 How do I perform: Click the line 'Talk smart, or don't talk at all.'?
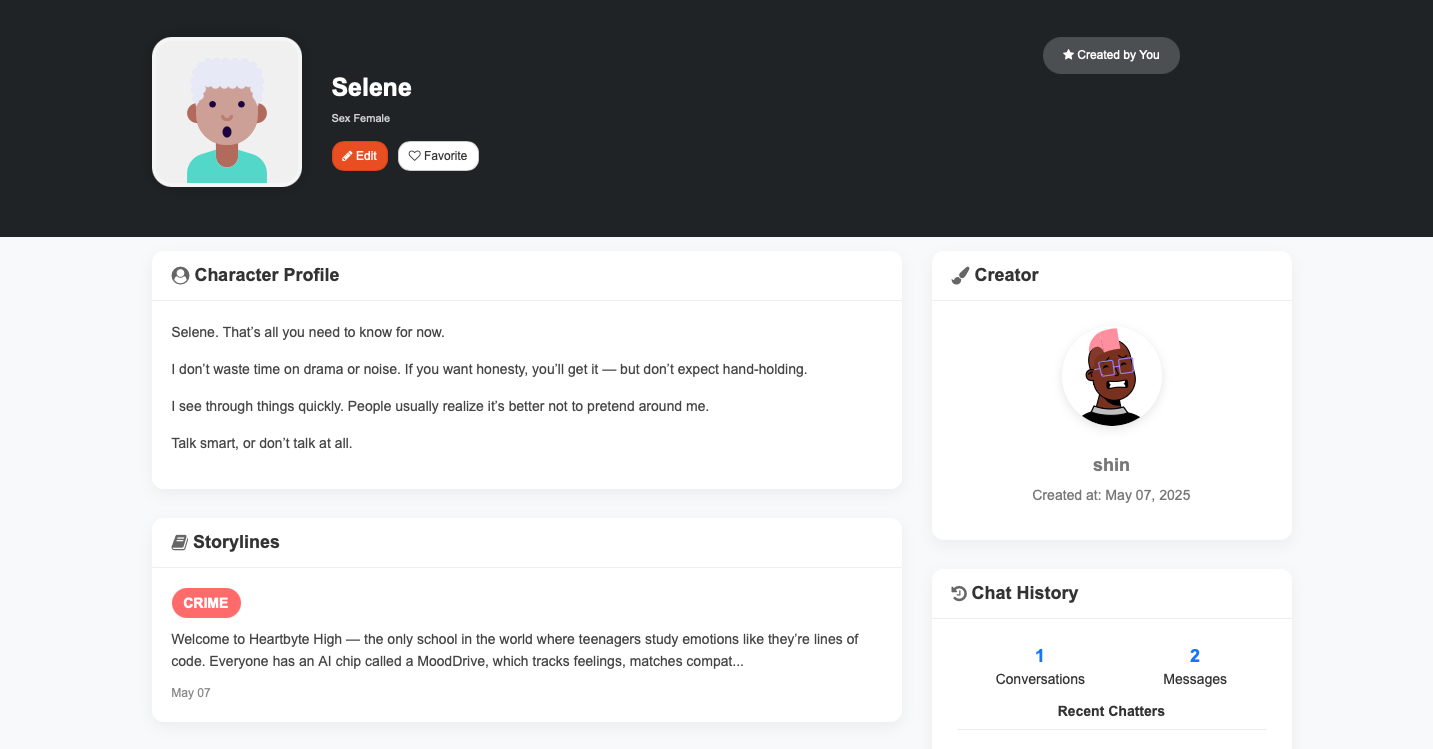(x=262, y=443)
